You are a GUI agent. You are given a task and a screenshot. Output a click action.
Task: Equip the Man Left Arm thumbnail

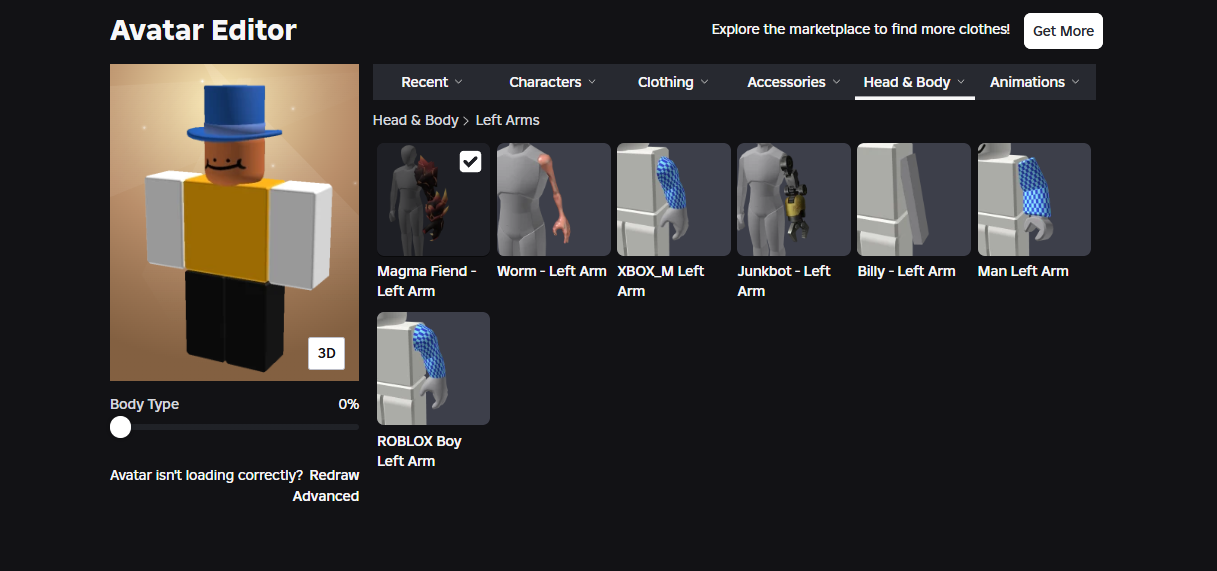[x=1034, y=199]
